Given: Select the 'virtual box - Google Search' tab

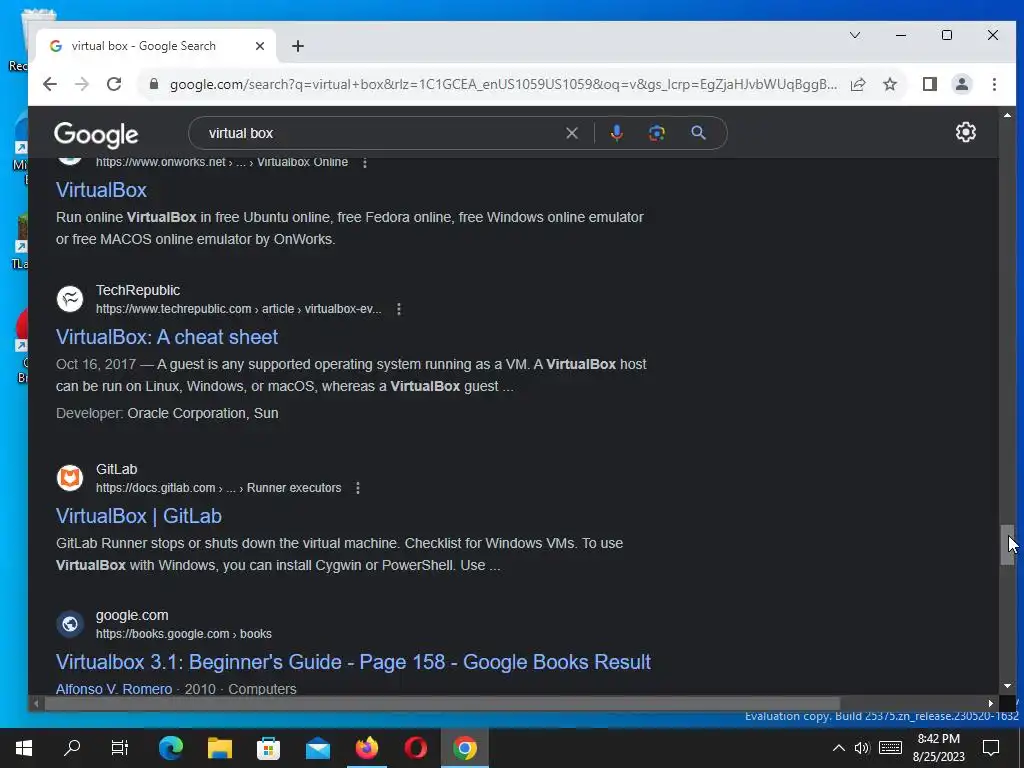Looking at the screenshot, I should [x=155, y=46].
